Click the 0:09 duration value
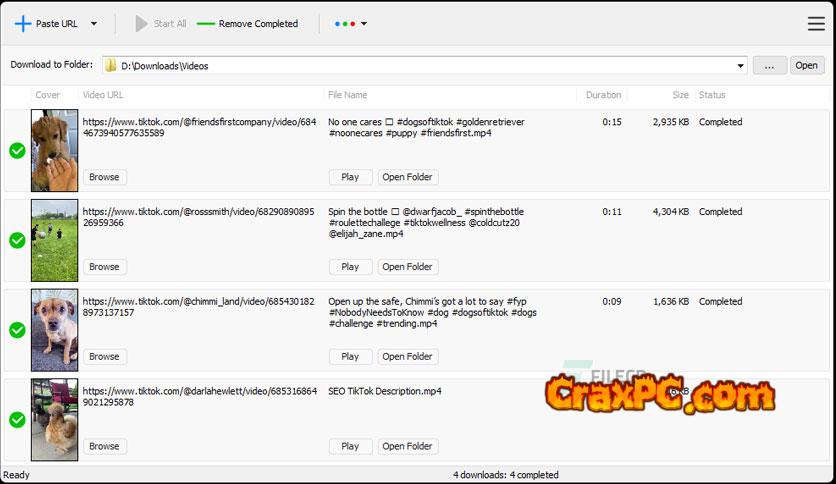The height and width of the screenshot is (484, 836). 612,301
